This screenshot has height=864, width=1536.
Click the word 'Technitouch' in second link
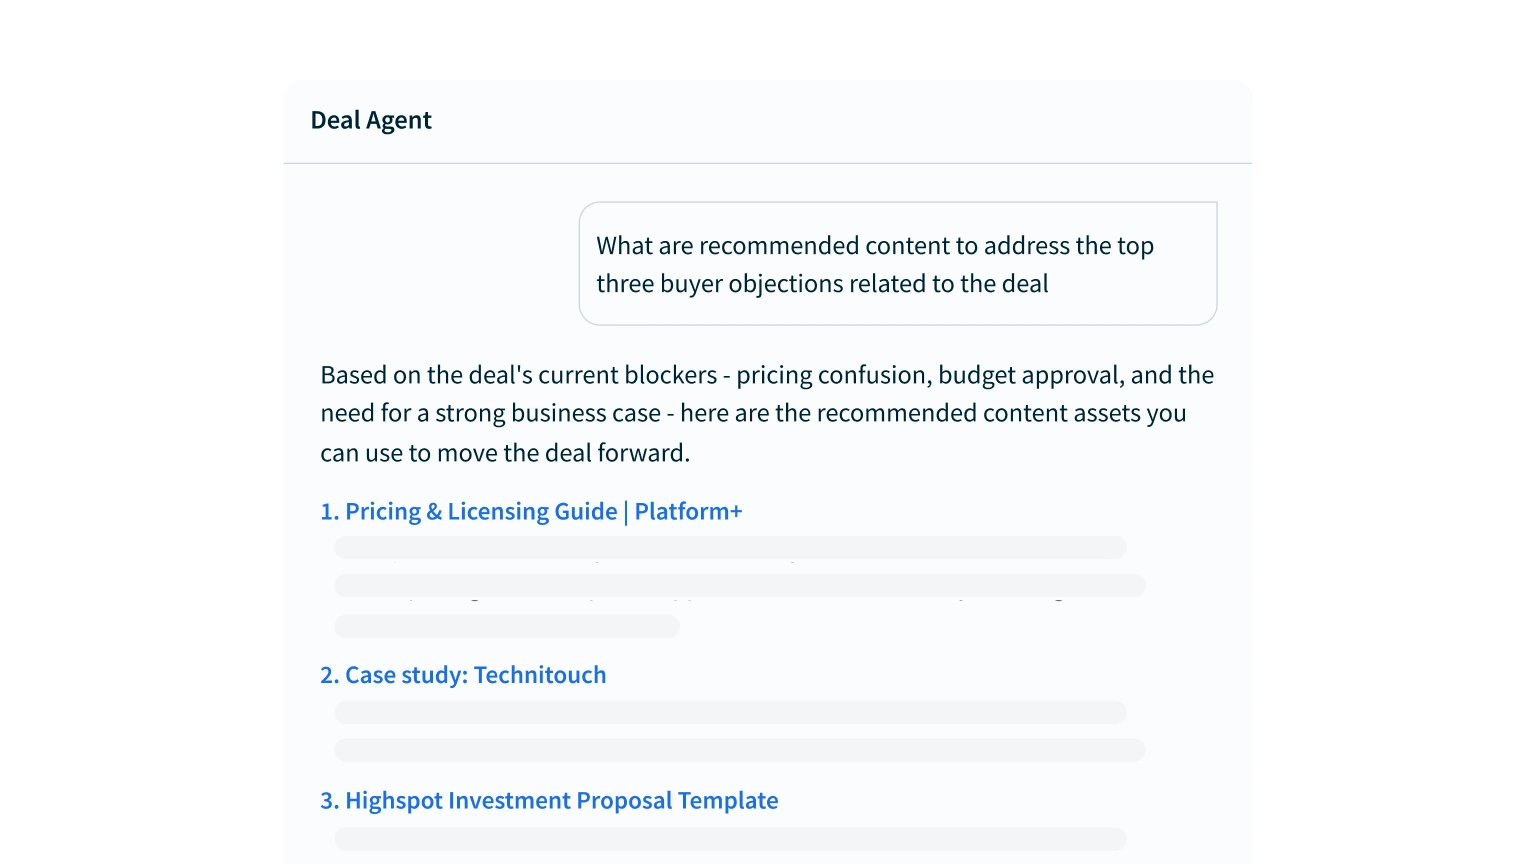pyautogui.click(x=540, y=675)
